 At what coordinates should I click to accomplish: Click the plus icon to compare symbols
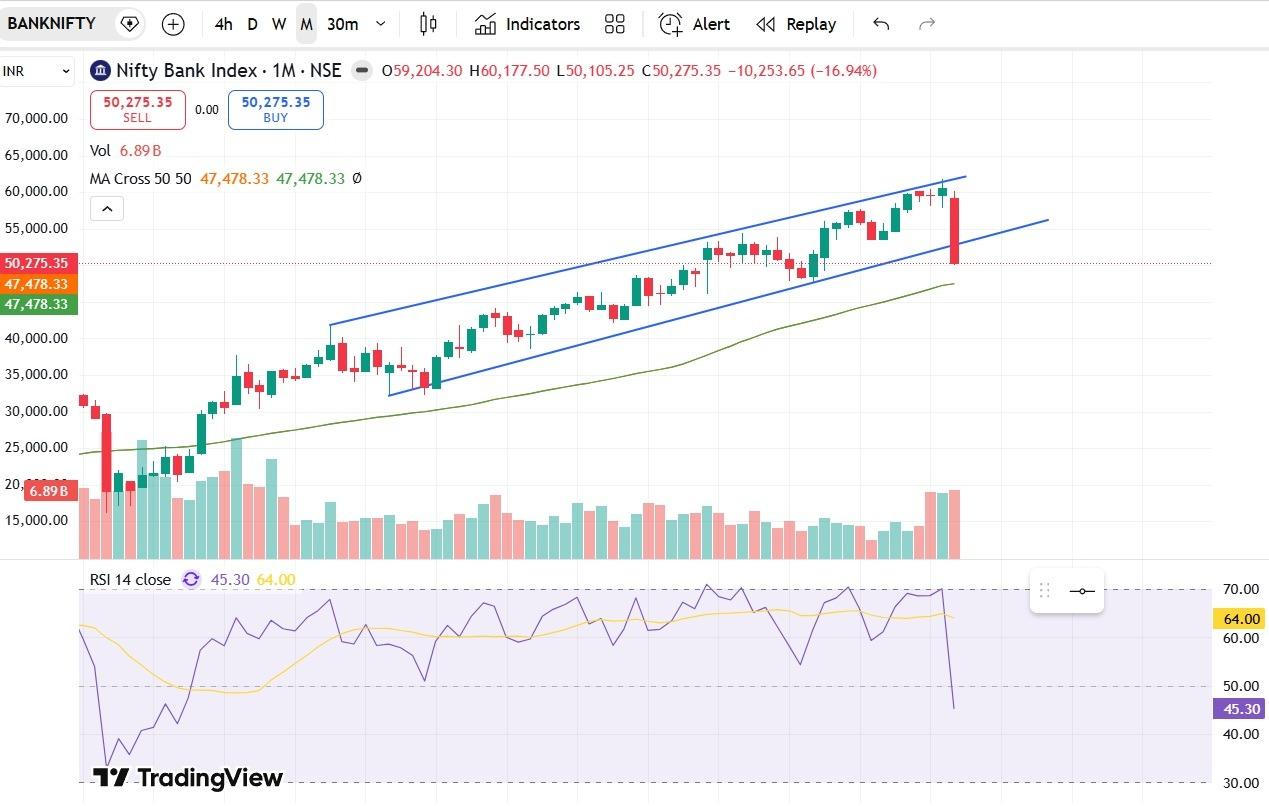173,24
